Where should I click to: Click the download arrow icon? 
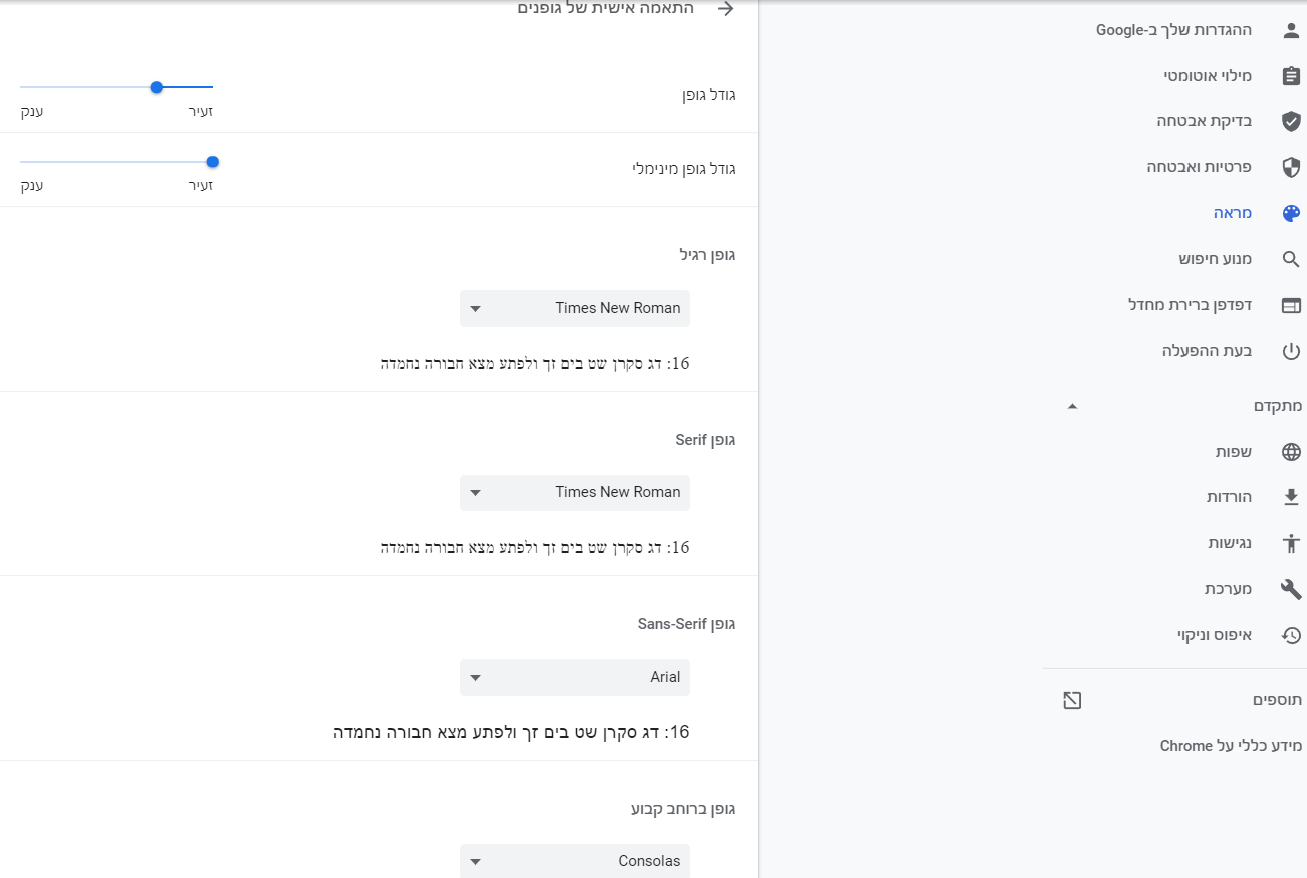tap(1291, 497)
